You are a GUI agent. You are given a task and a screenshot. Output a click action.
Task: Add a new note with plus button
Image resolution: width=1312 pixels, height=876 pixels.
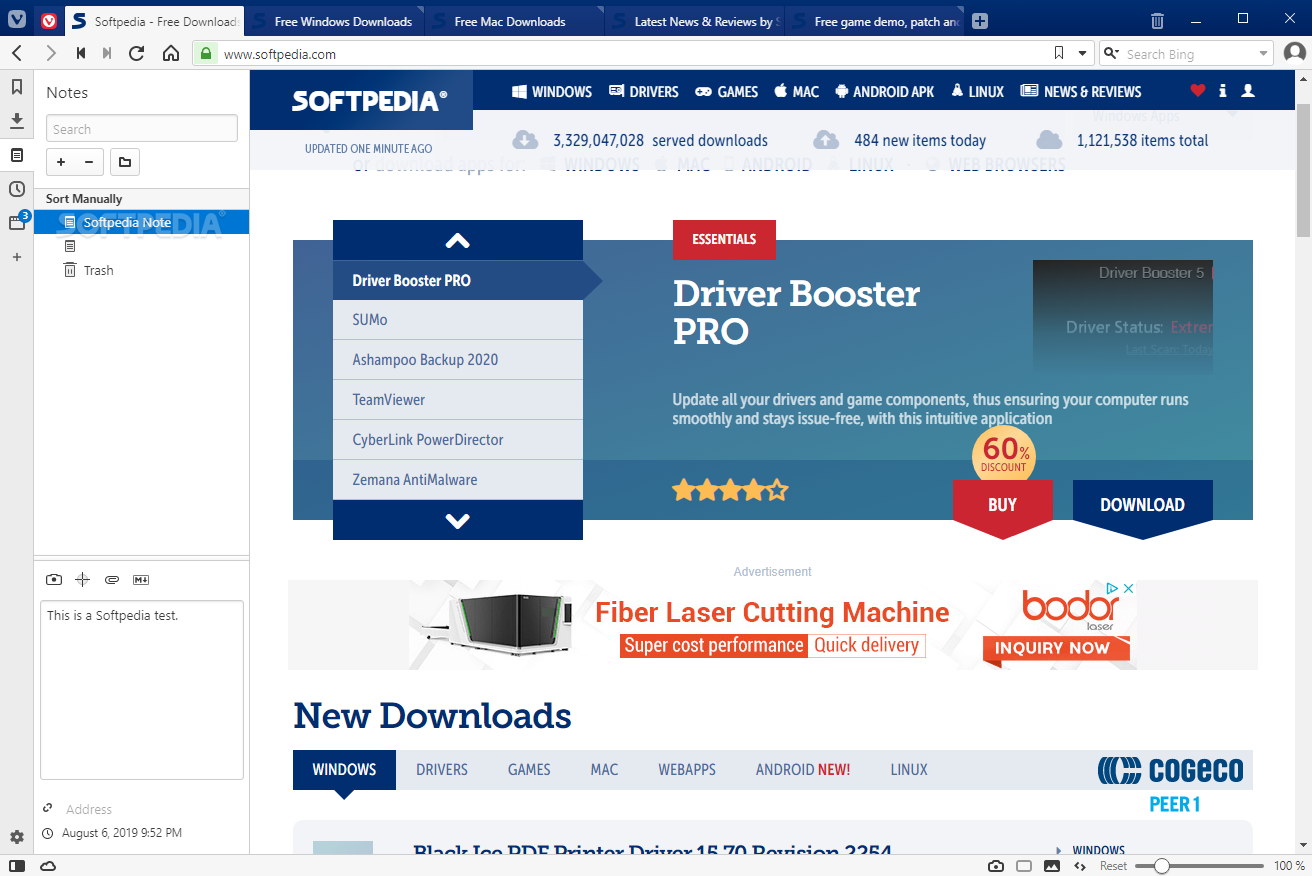pyautogui.click(x=61, y=162)
